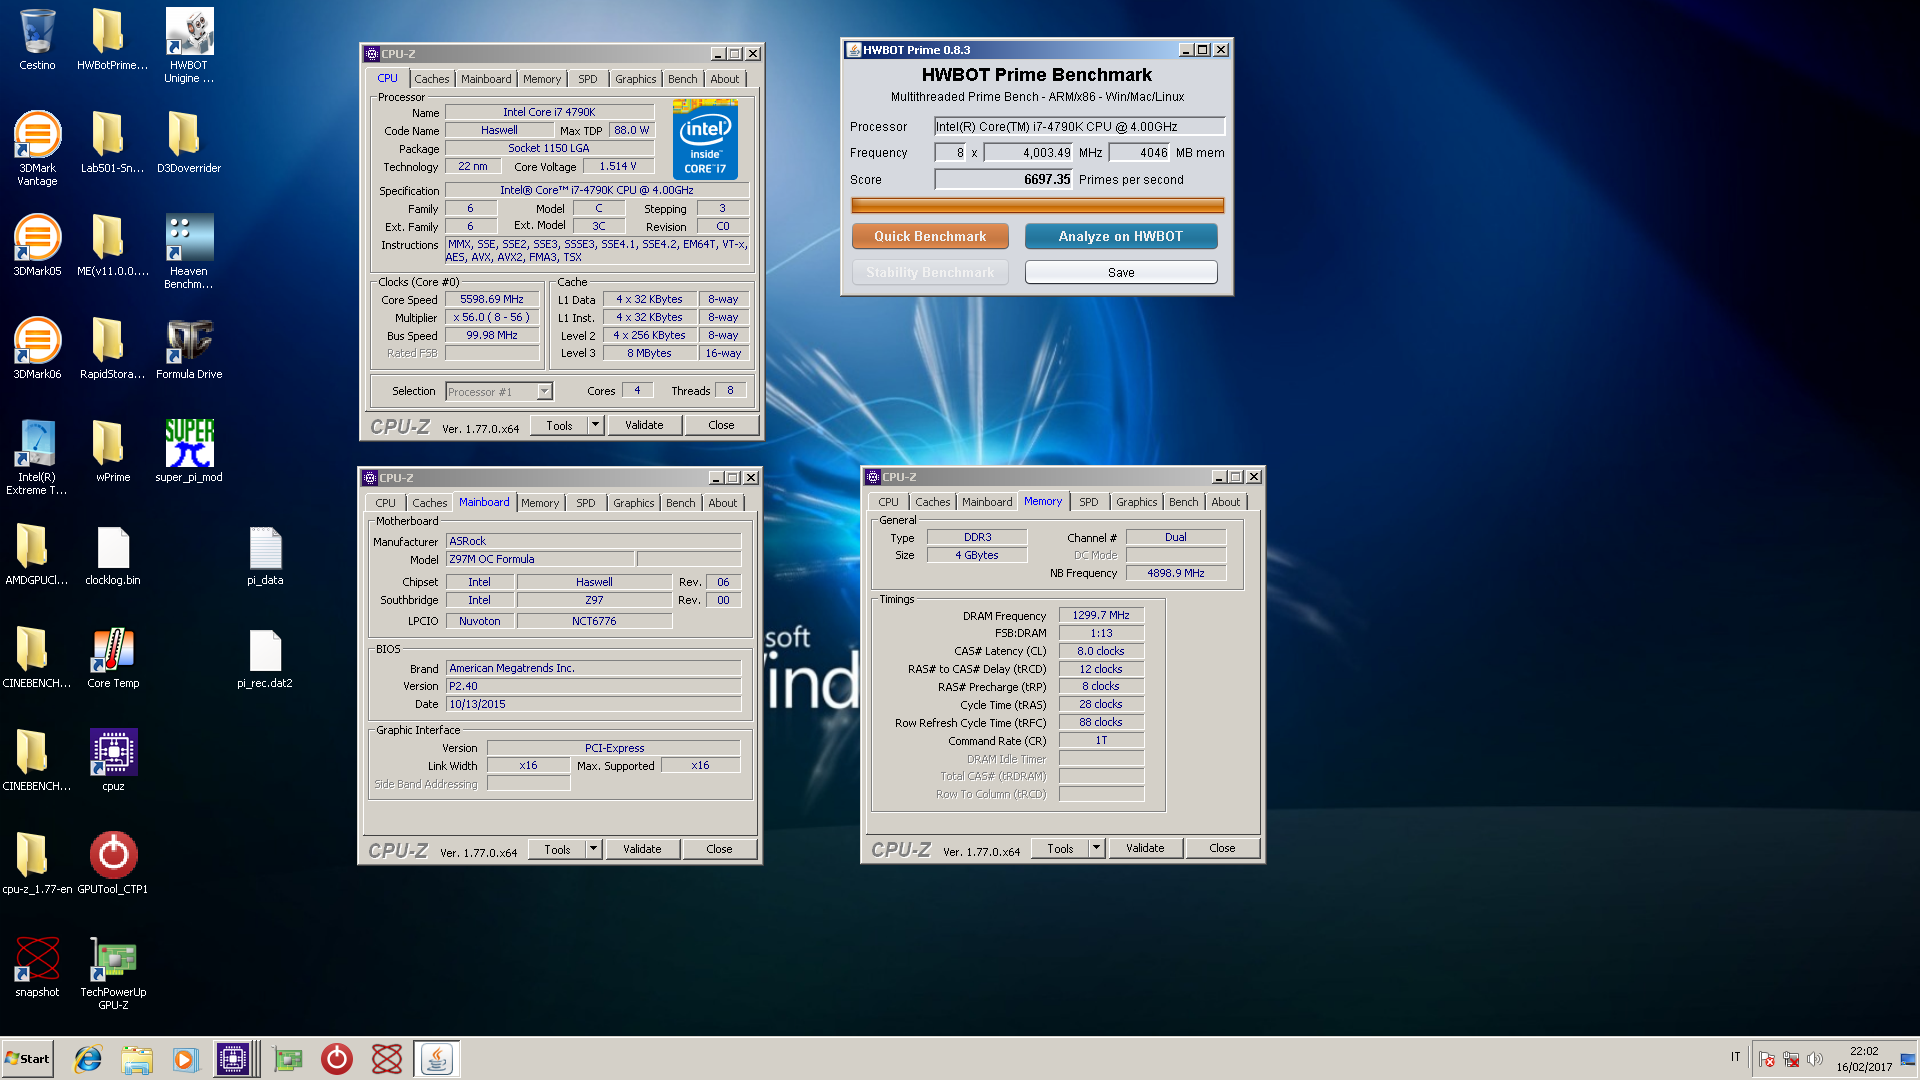Open Bench tab in top CPU-Z window
The image size is (1920, 1080).
[683, 79]
